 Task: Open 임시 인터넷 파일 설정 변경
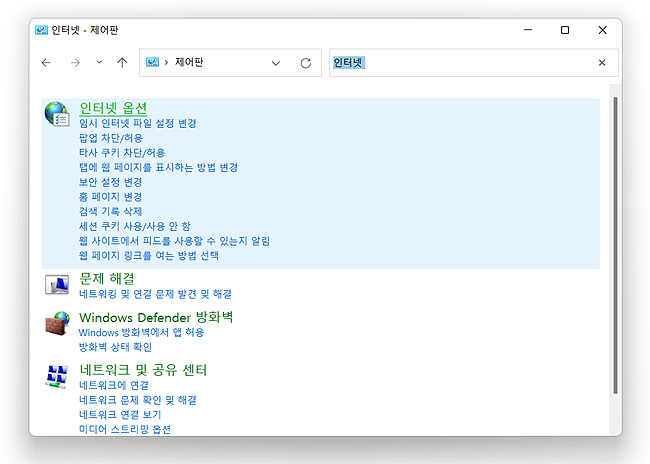pyautogui.click(x=138, y=123)
